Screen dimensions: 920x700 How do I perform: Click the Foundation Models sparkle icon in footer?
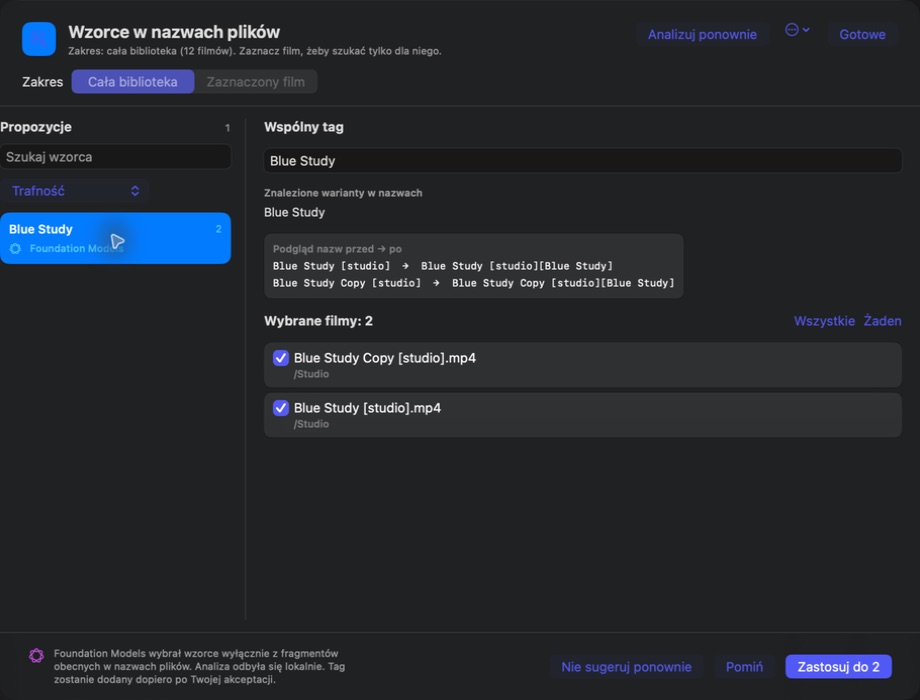point(36,655)
